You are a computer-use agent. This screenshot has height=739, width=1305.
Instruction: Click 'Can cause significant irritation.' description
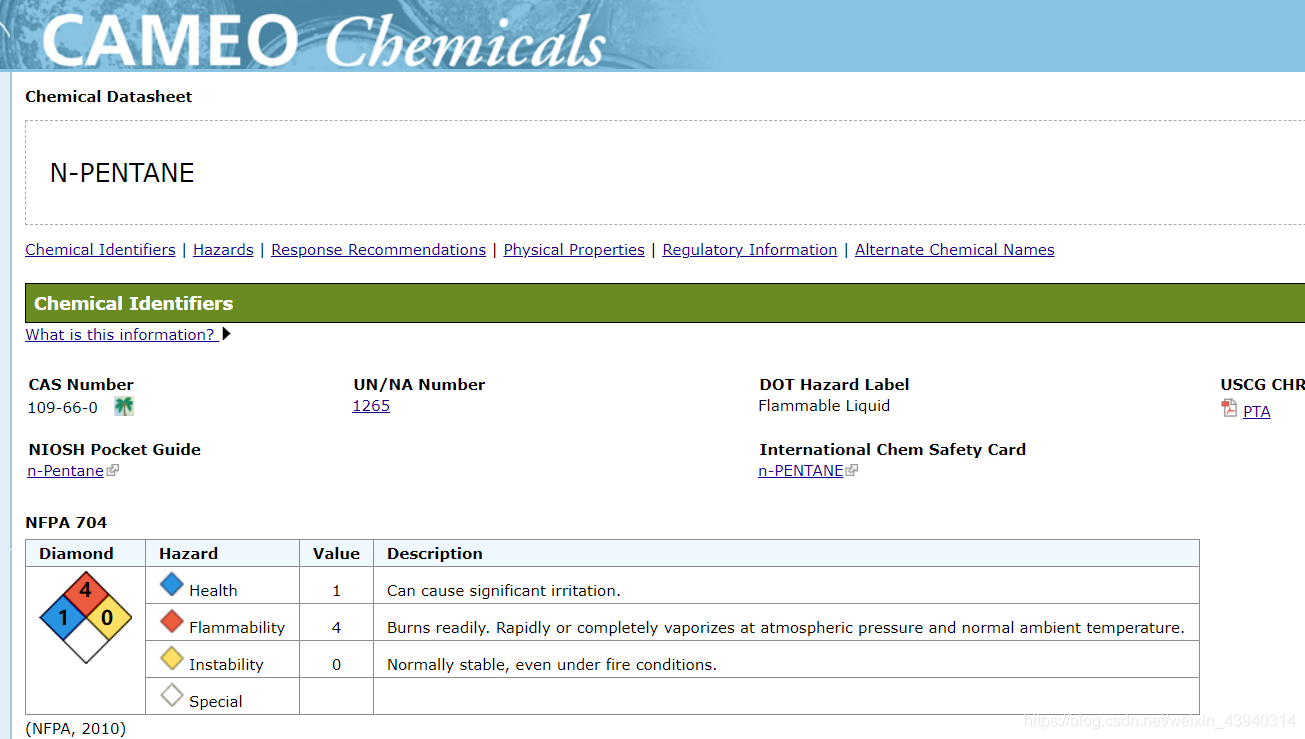point(504,591)
